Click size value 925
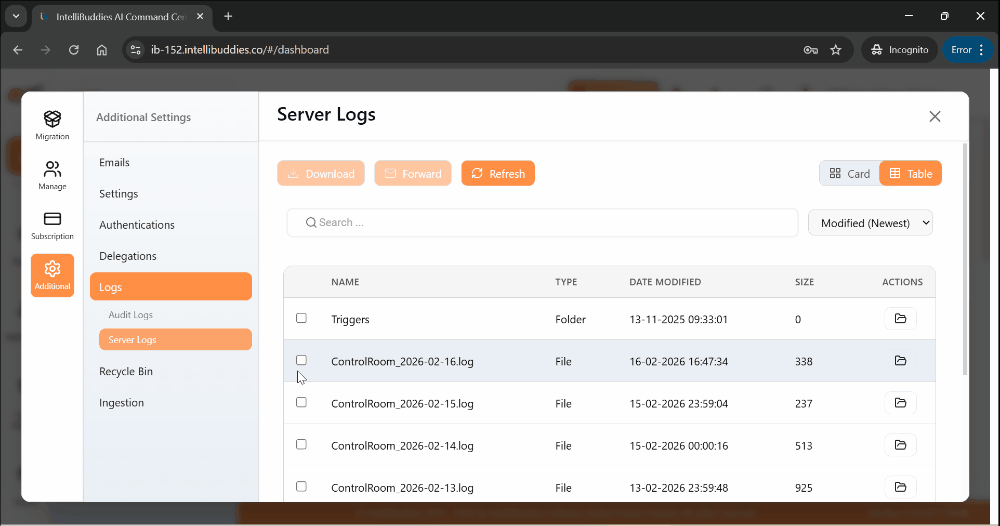 (x=804, y=488)
